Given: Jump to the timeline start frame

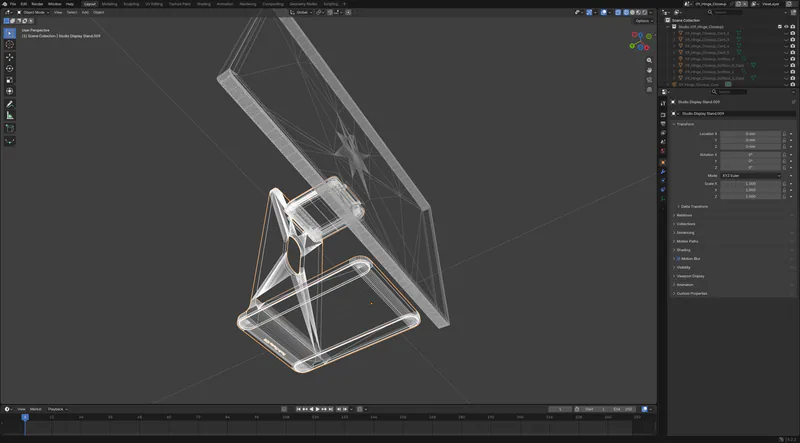Looking at the screenshot, I should (299, 409).
